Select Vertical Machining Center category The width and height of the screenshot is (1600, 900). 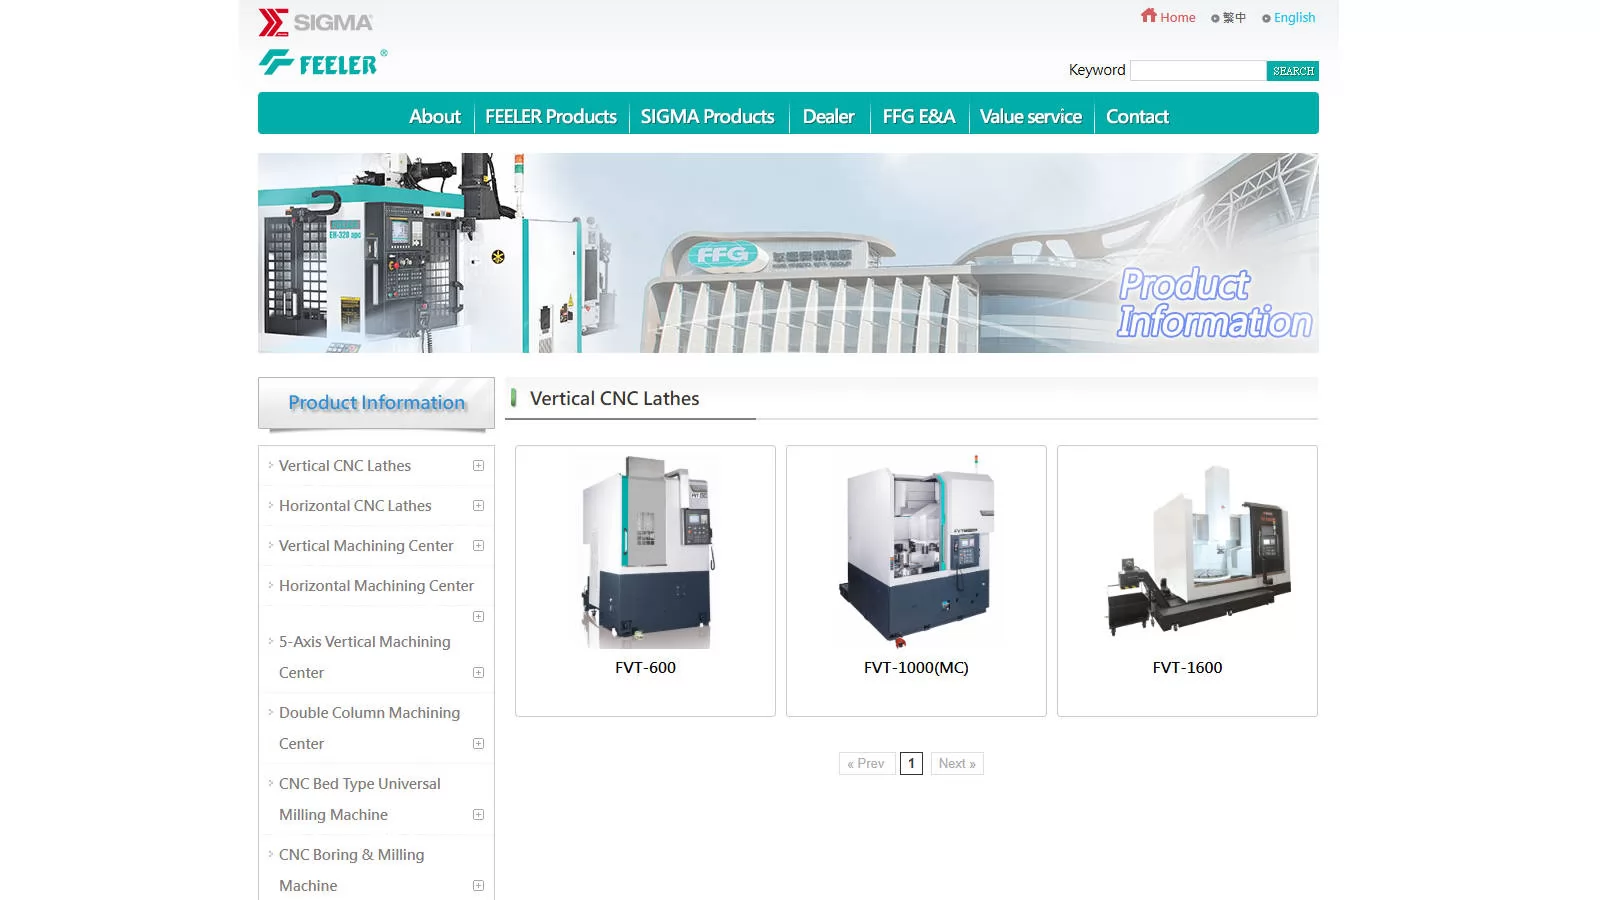pos(366,546)
